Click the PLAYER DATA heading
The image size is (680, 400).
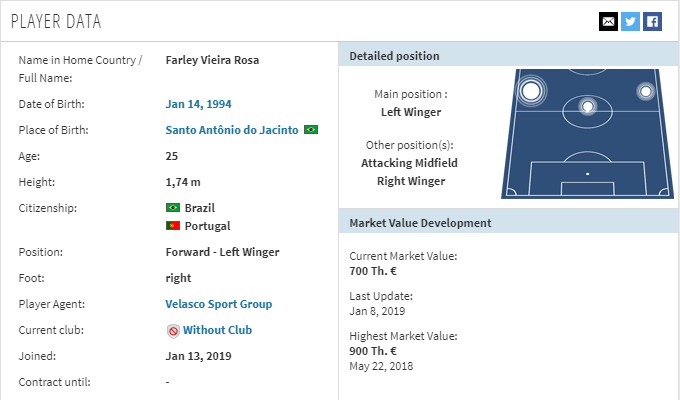[56, 21]
